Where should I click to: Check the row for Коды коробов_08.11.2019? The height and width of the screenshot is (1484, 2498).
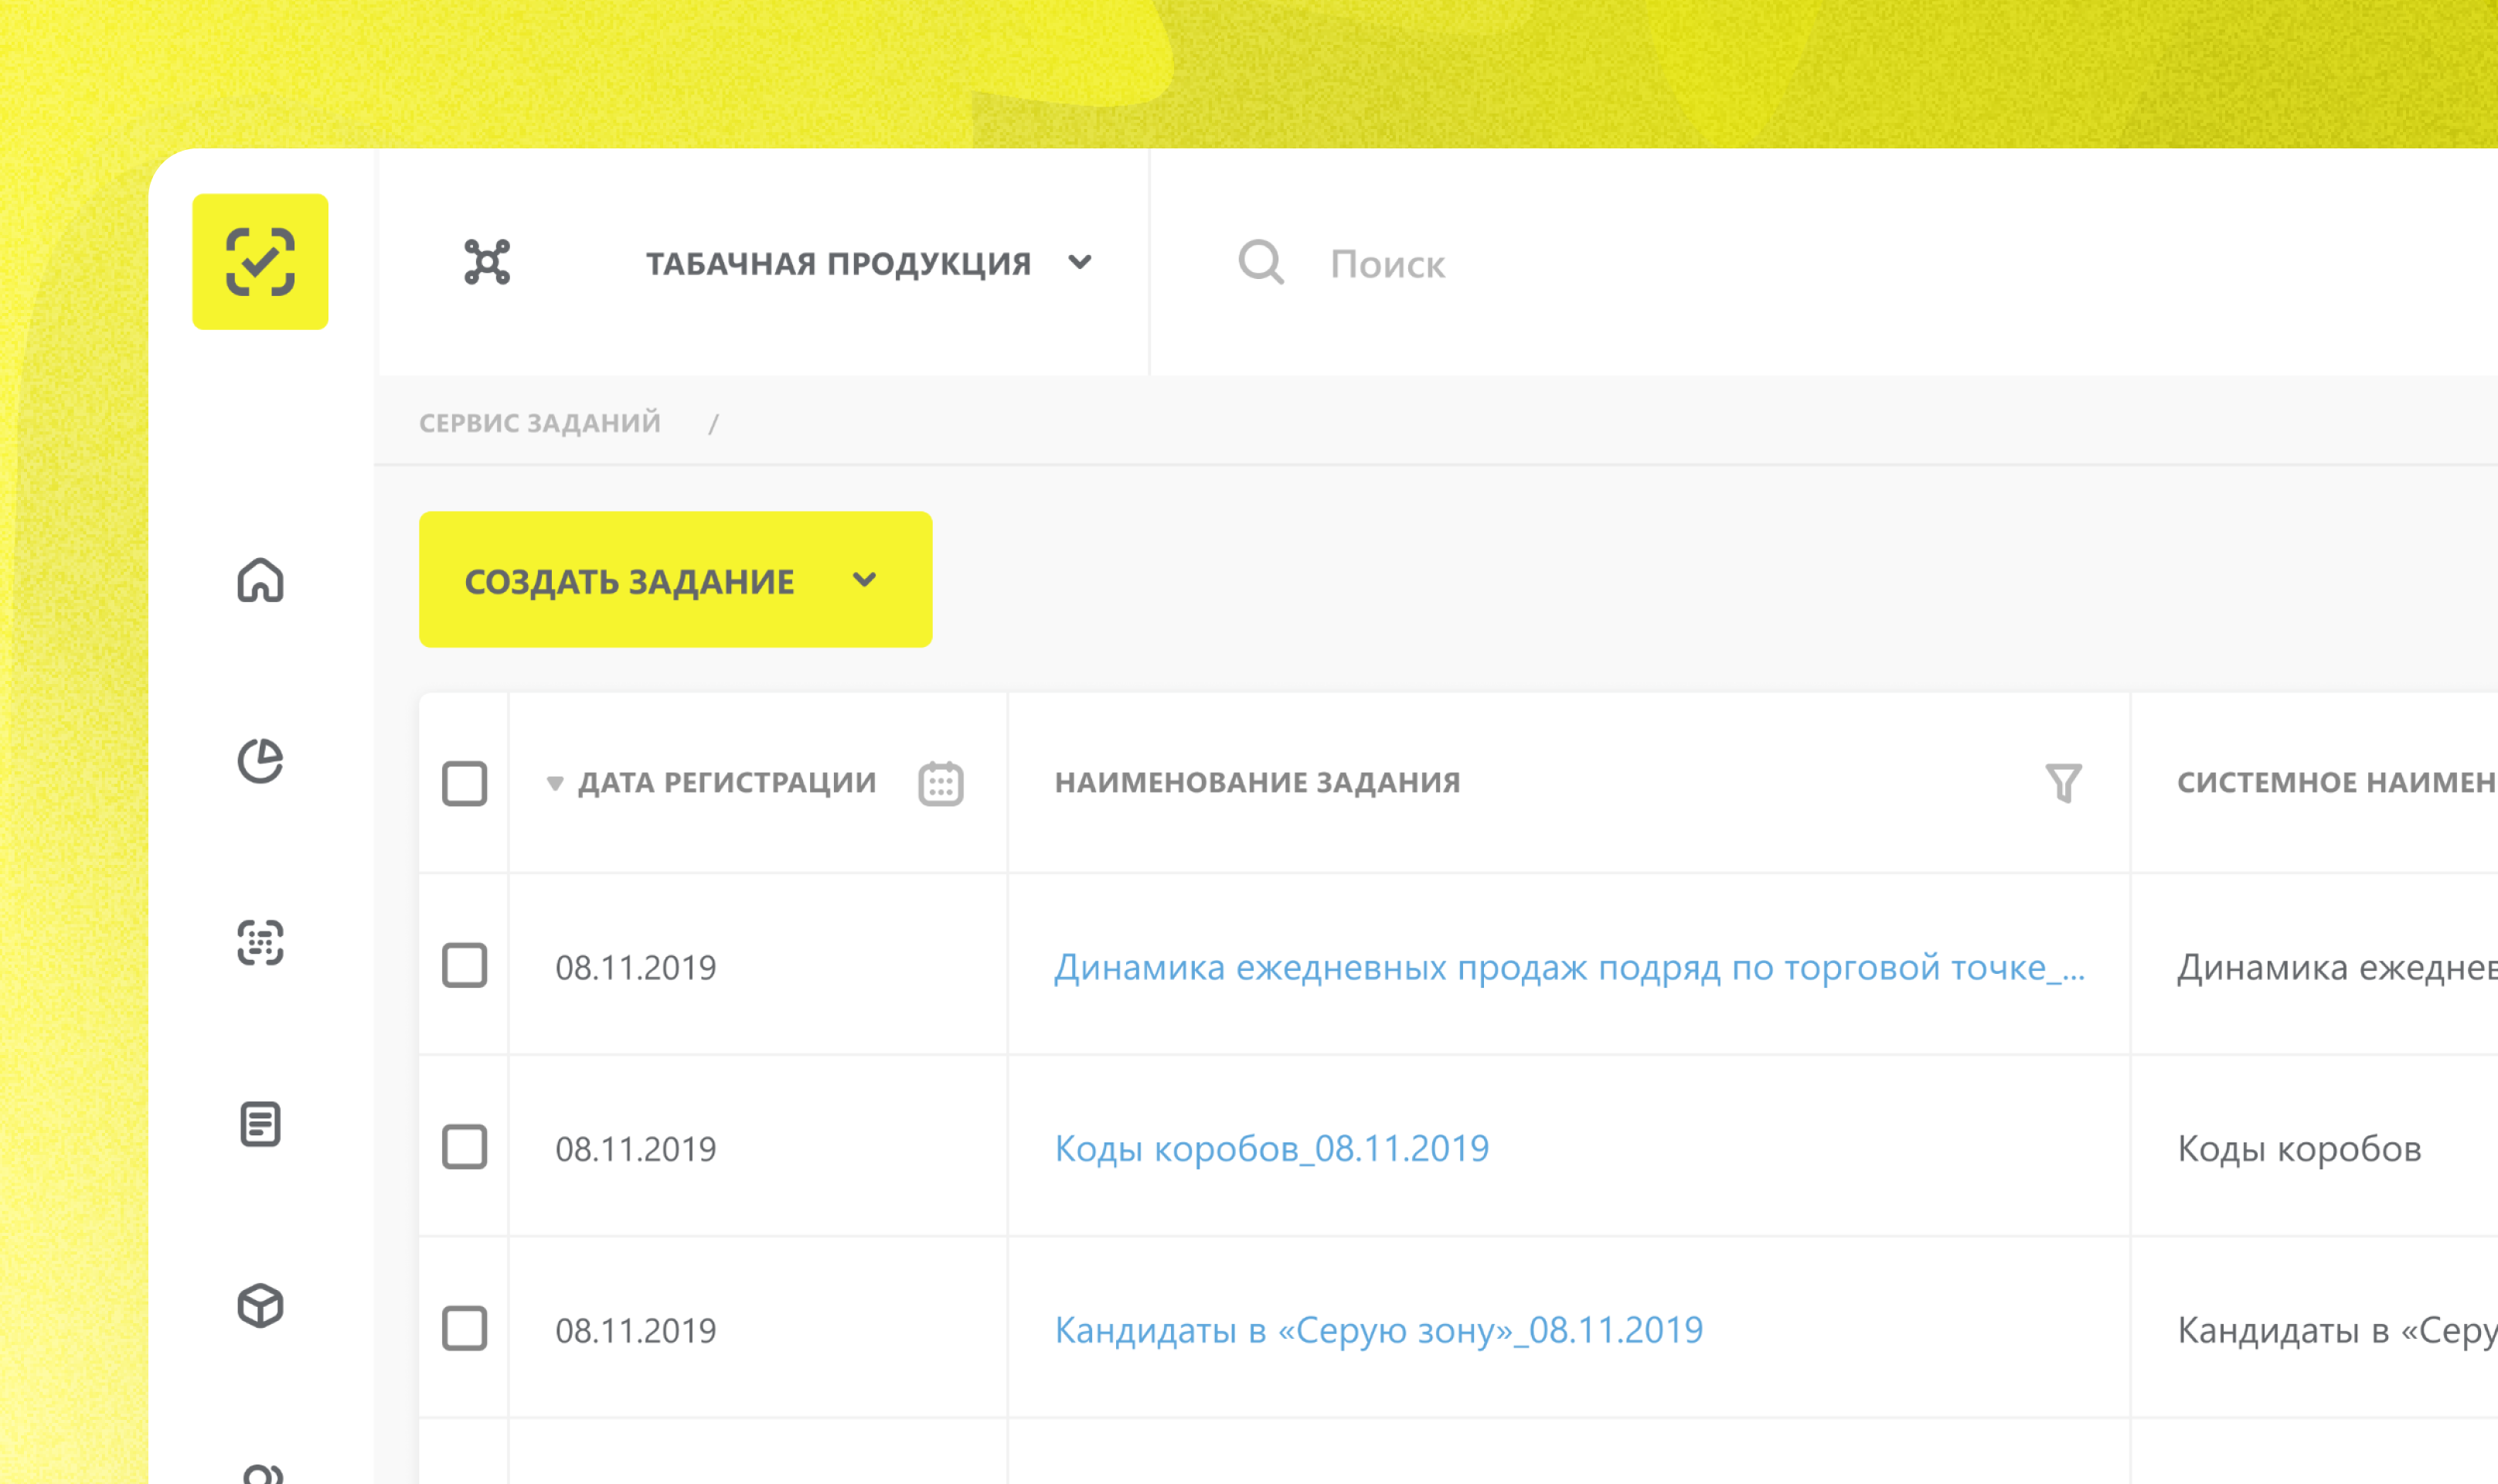click(x=465, y=1147)
